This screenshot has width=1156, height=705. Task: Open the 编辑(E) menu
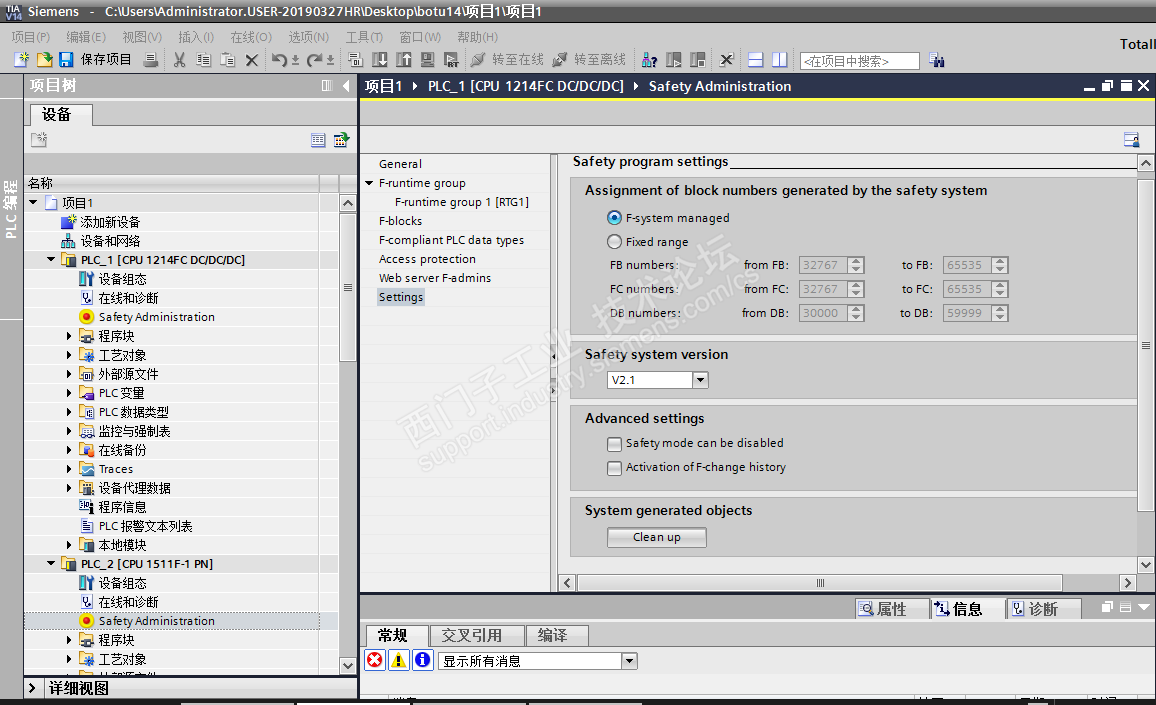[86, 37]
